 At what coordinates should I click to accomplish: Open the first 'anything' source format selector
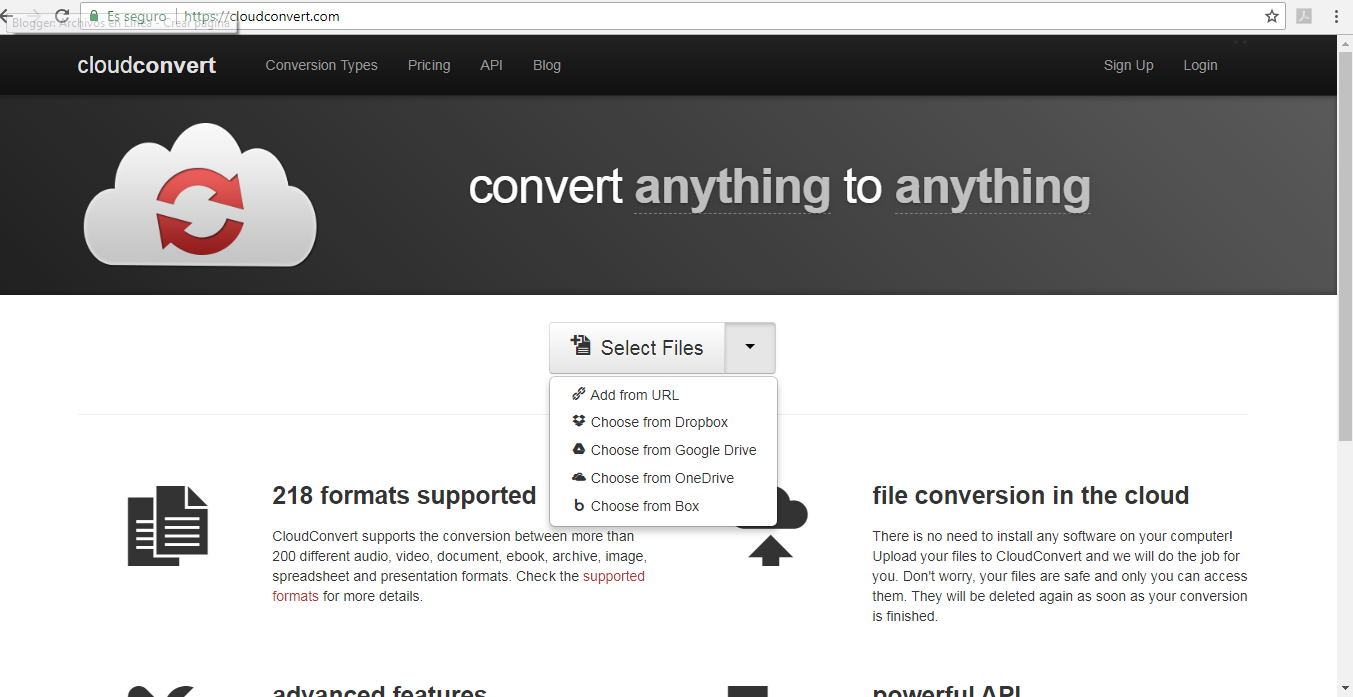[732, 187]
